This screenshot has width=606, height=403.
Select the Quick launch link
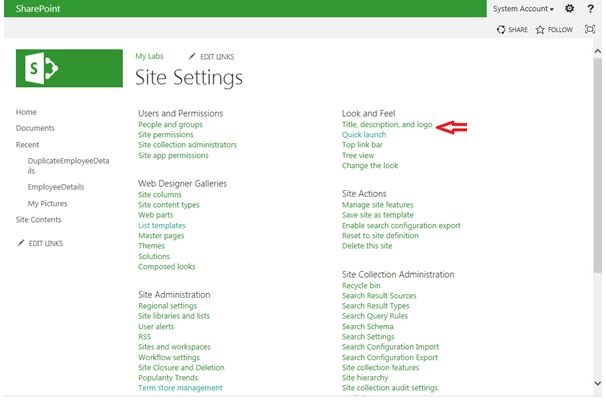pos(364,135)
